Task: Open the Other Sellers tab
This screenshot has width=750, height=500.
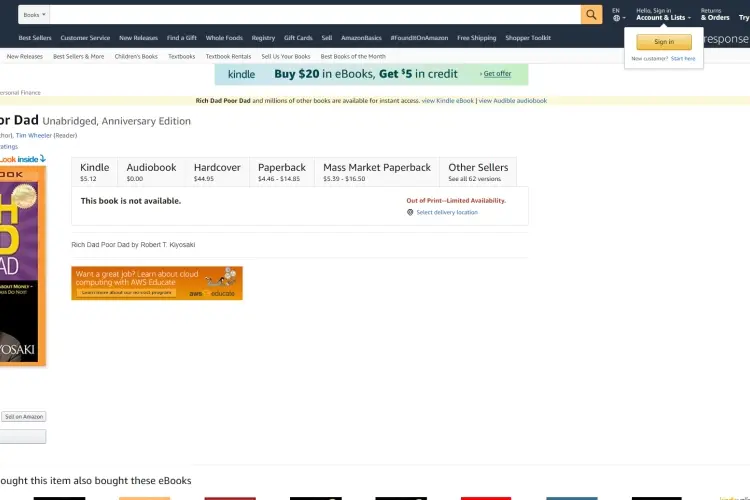Action: click(478, 172)
